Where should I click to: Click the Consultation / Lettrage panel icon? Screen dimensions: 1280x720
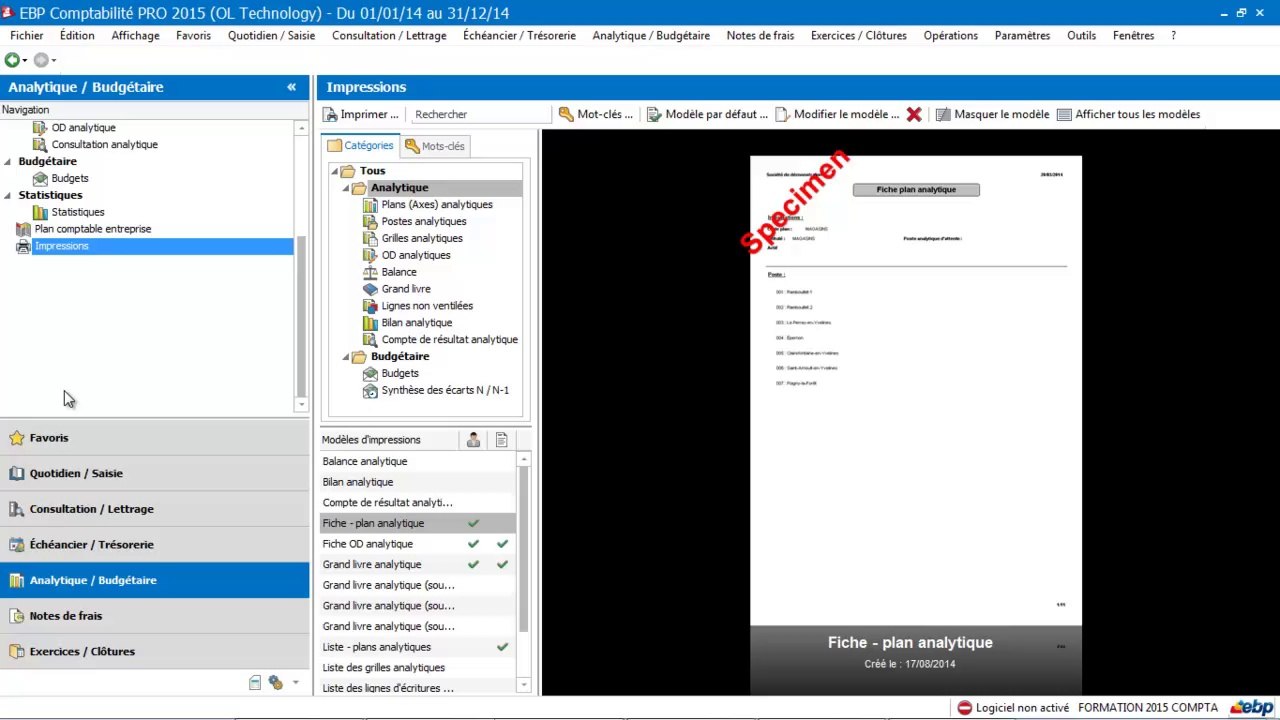pyautogui.click(x=16, y=509)
